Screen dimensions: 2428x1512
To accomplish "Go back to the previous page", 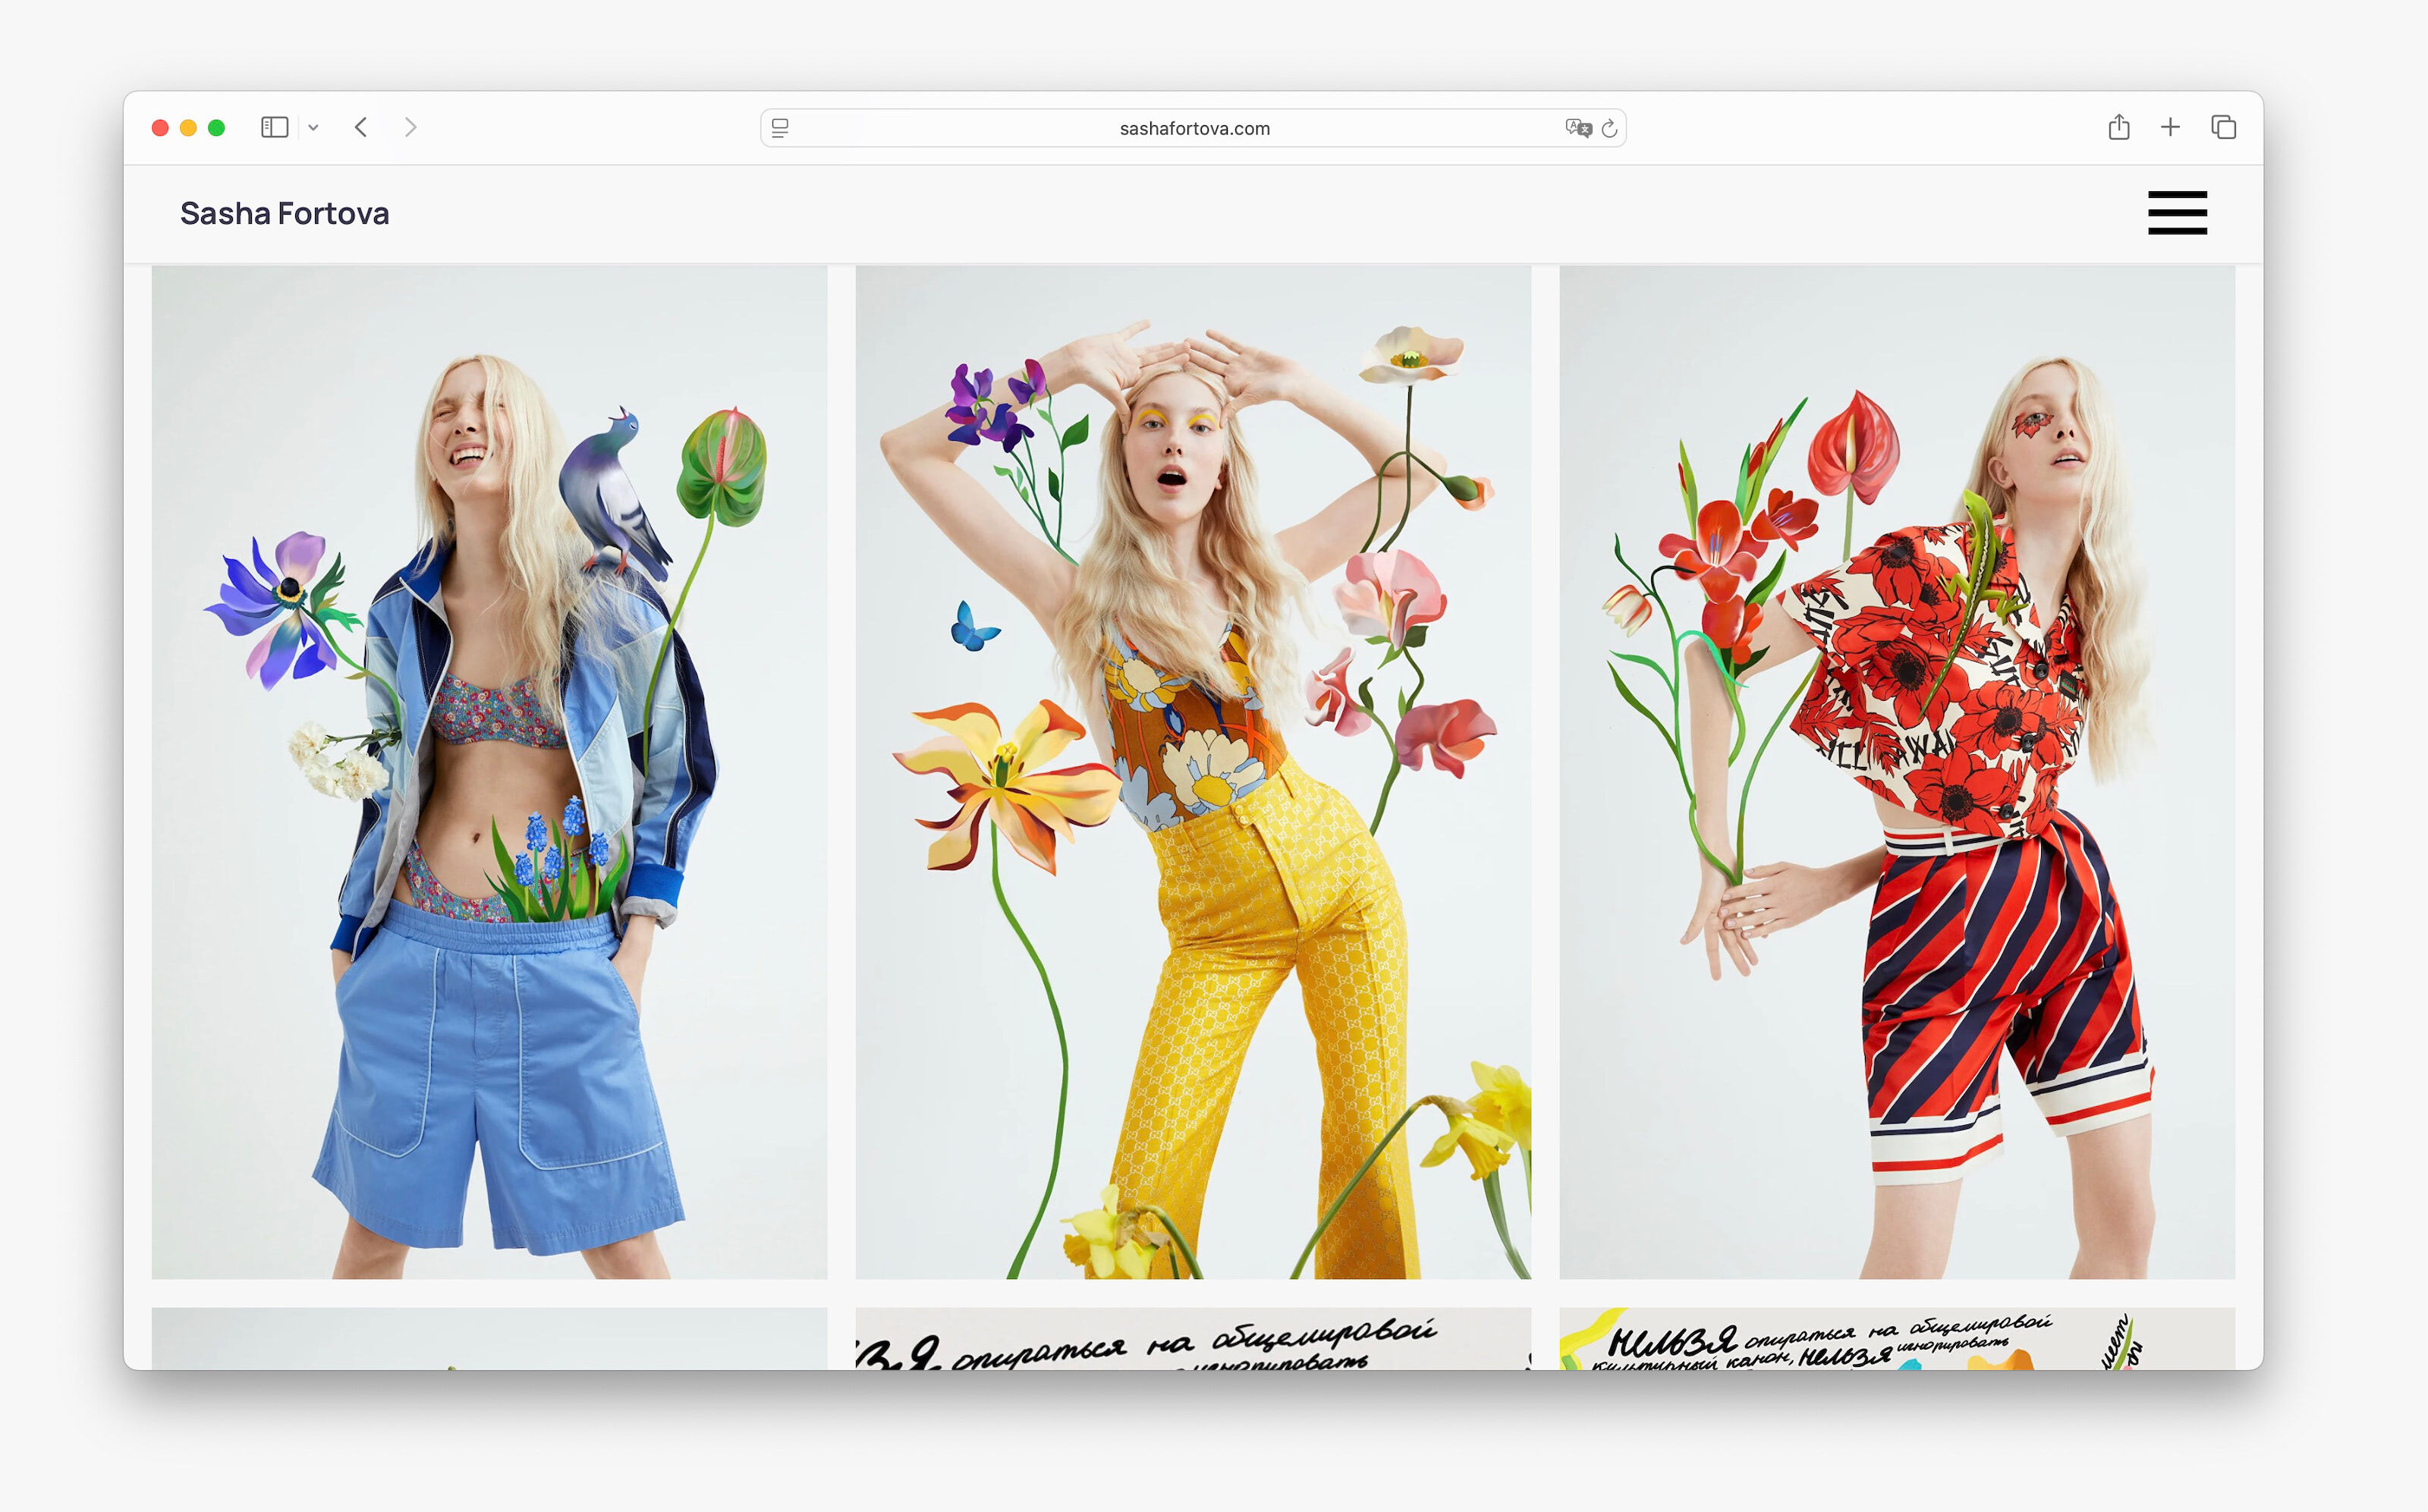I will pos(361,127).
